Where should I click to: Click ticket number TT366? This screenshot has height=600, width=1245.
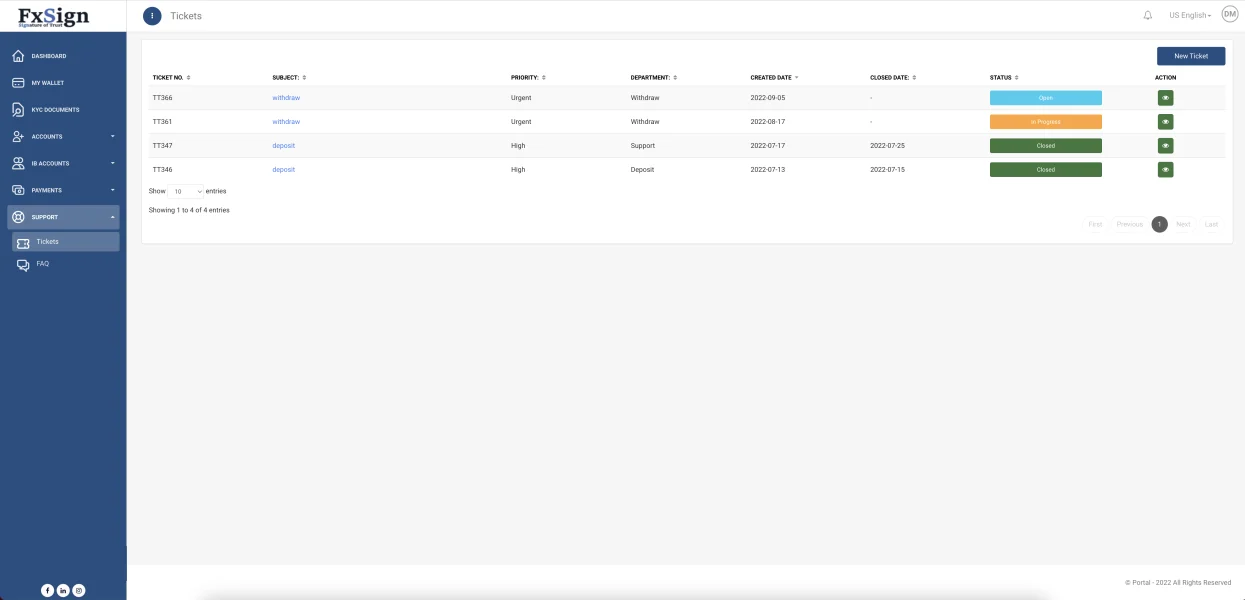click(x=162, y=98)
